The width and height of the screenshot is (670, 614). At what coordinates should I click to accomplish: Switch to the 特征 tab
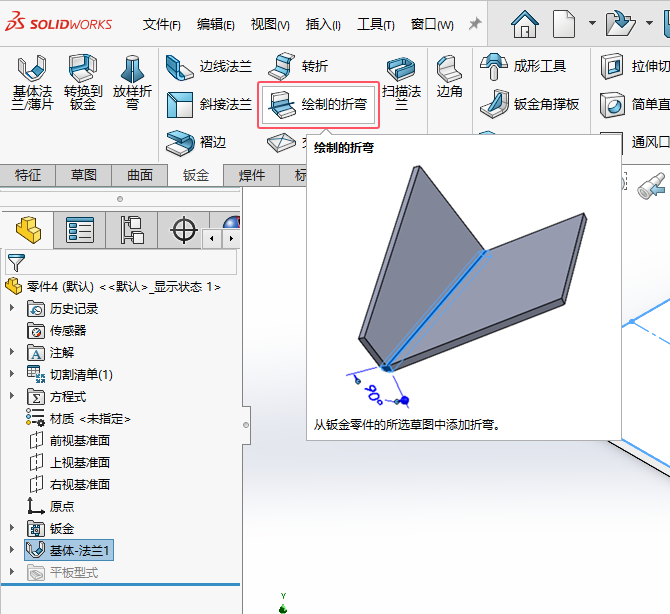pyautogui.click(x=28, y=175)
